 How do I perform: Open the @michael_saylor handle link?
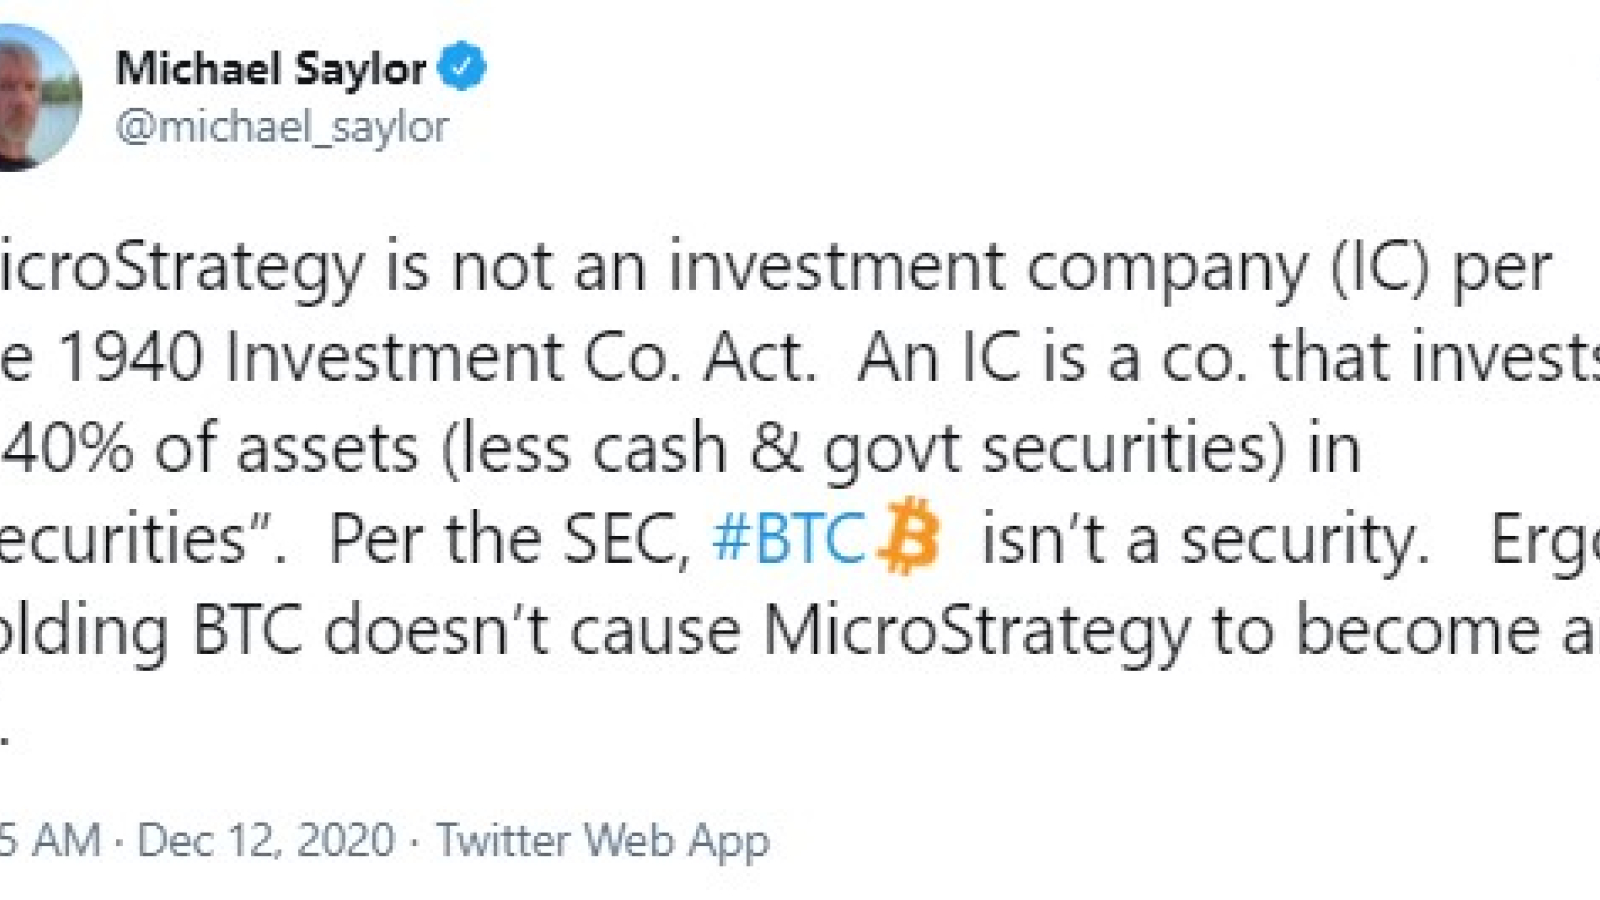pyautogui.click(x=282, y=127)
